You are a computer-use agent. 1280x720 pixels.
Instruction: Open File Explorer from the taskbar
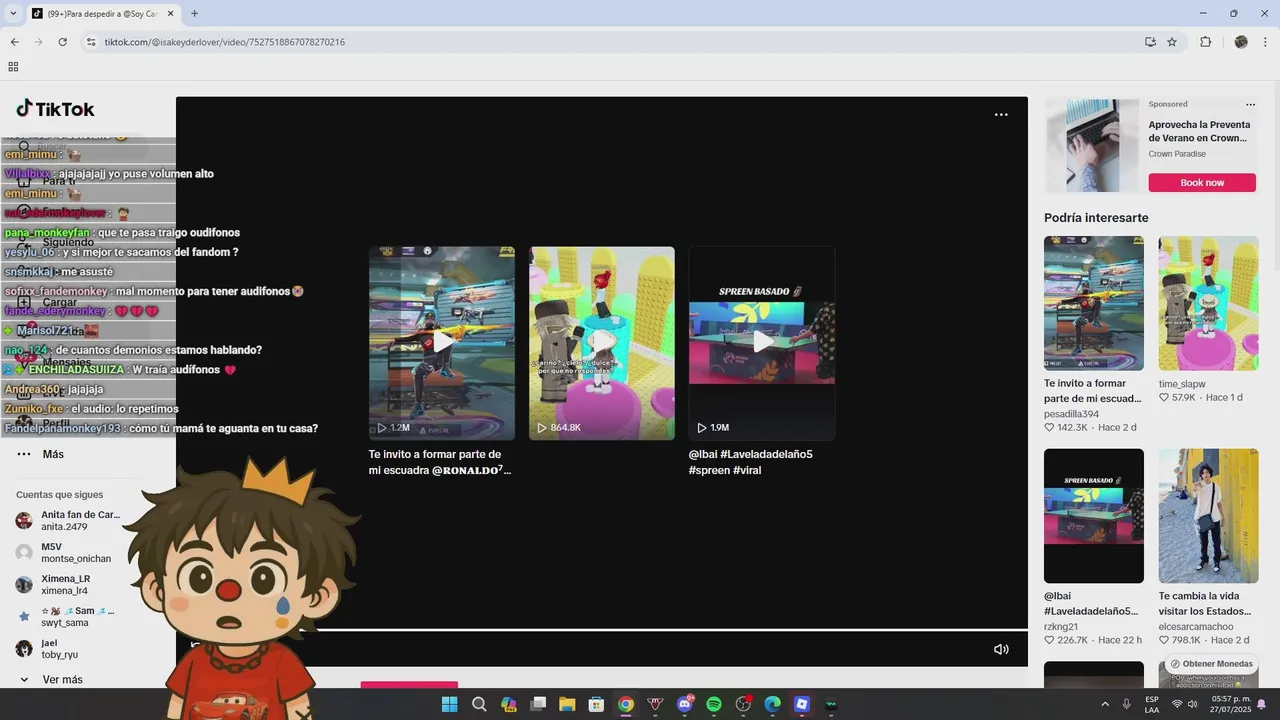tap(567, 704)
